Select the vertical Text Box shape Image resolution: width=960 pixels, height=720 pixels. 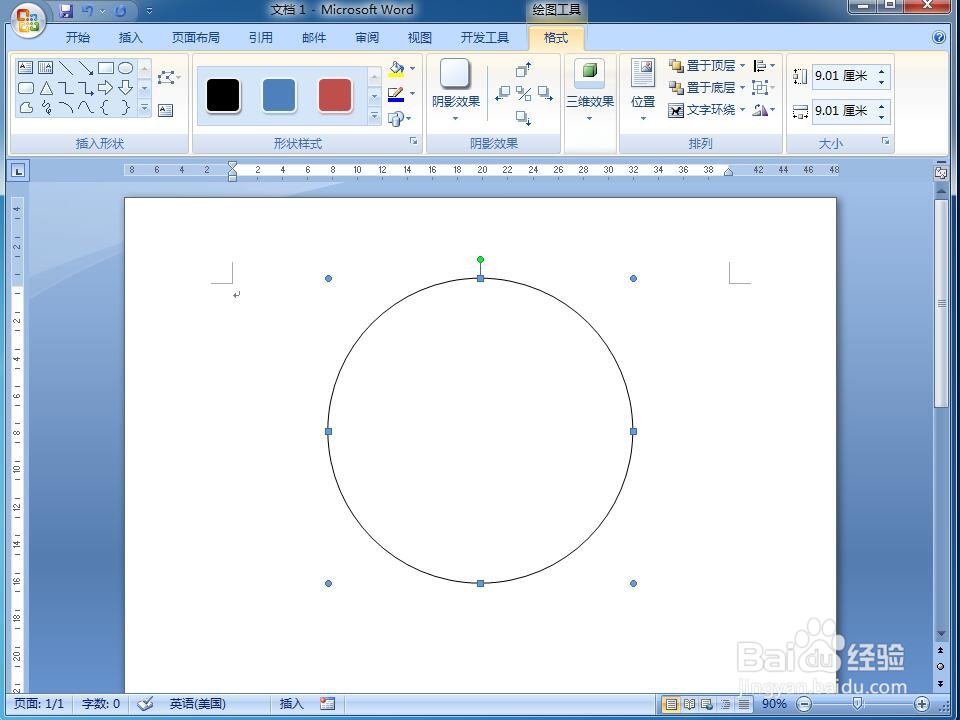pos(45,67)
